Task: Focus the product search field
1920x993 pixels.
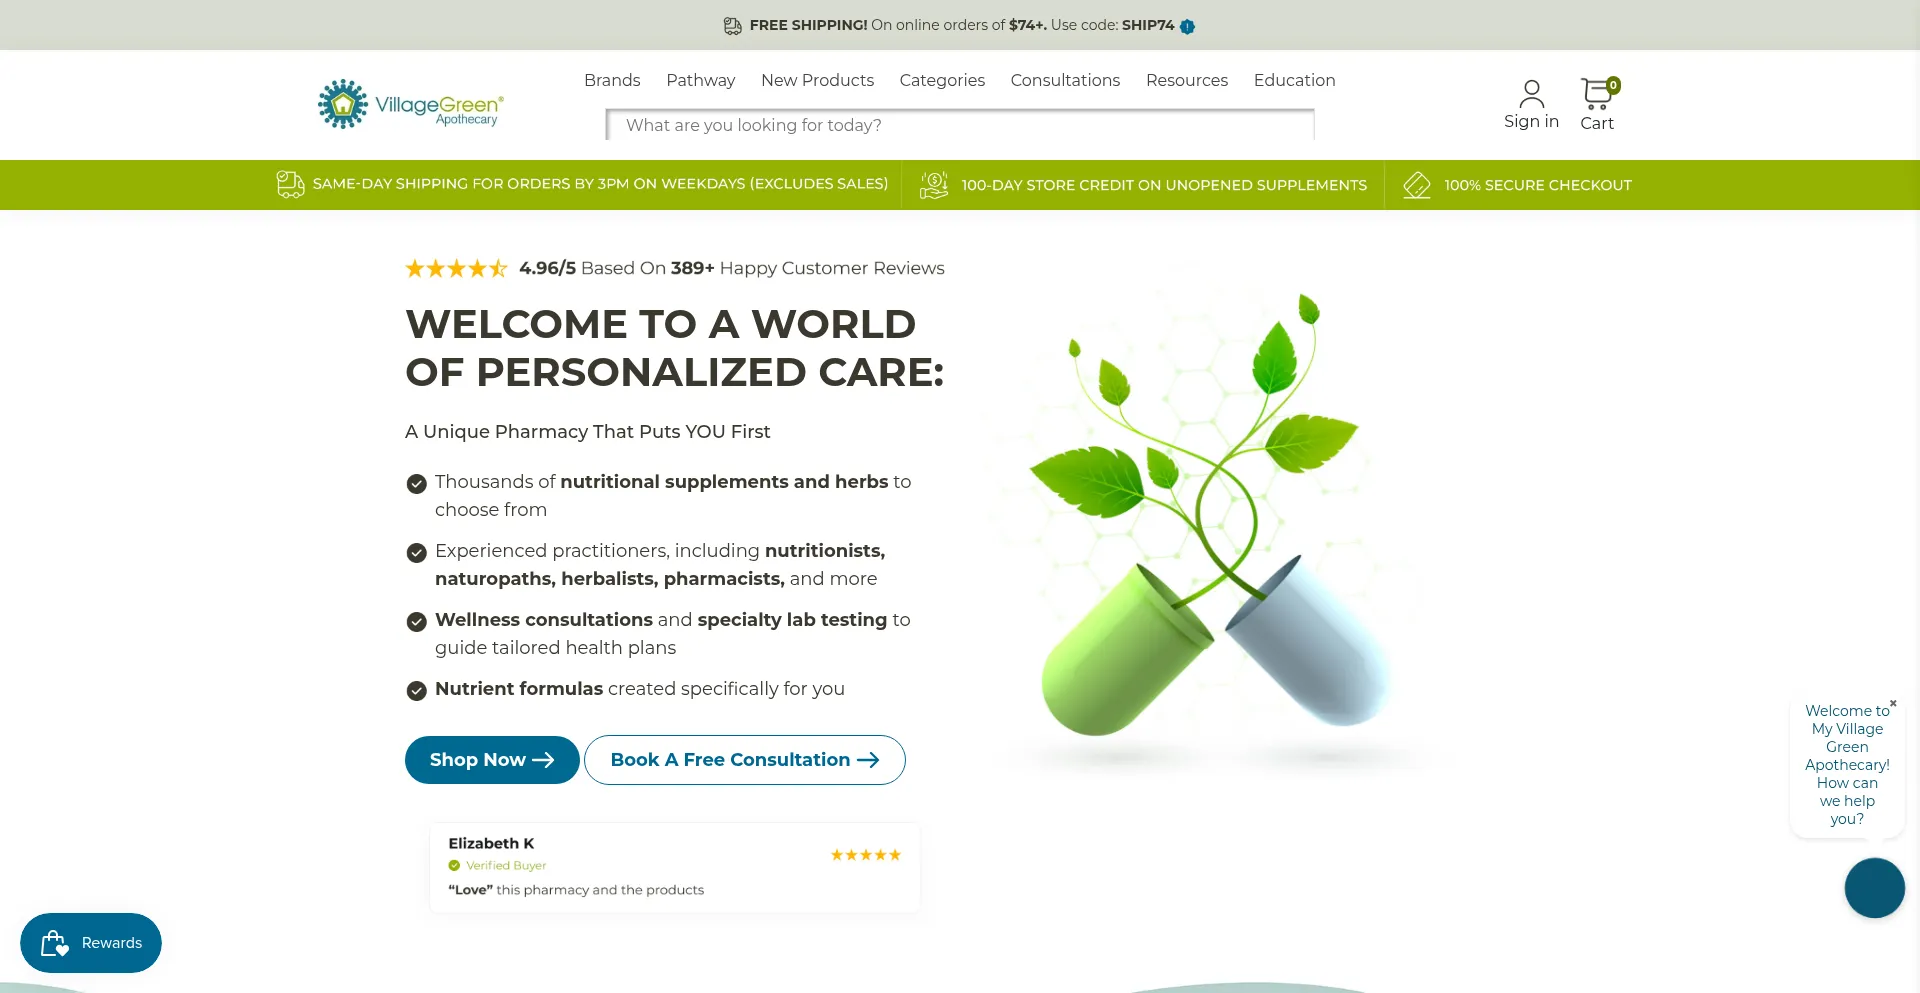Action: tap(960, 125)
